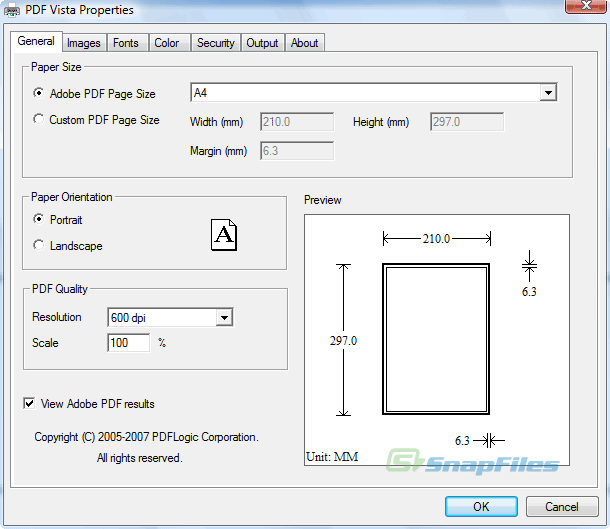Go to the Security tab

(x=216, y=43)
